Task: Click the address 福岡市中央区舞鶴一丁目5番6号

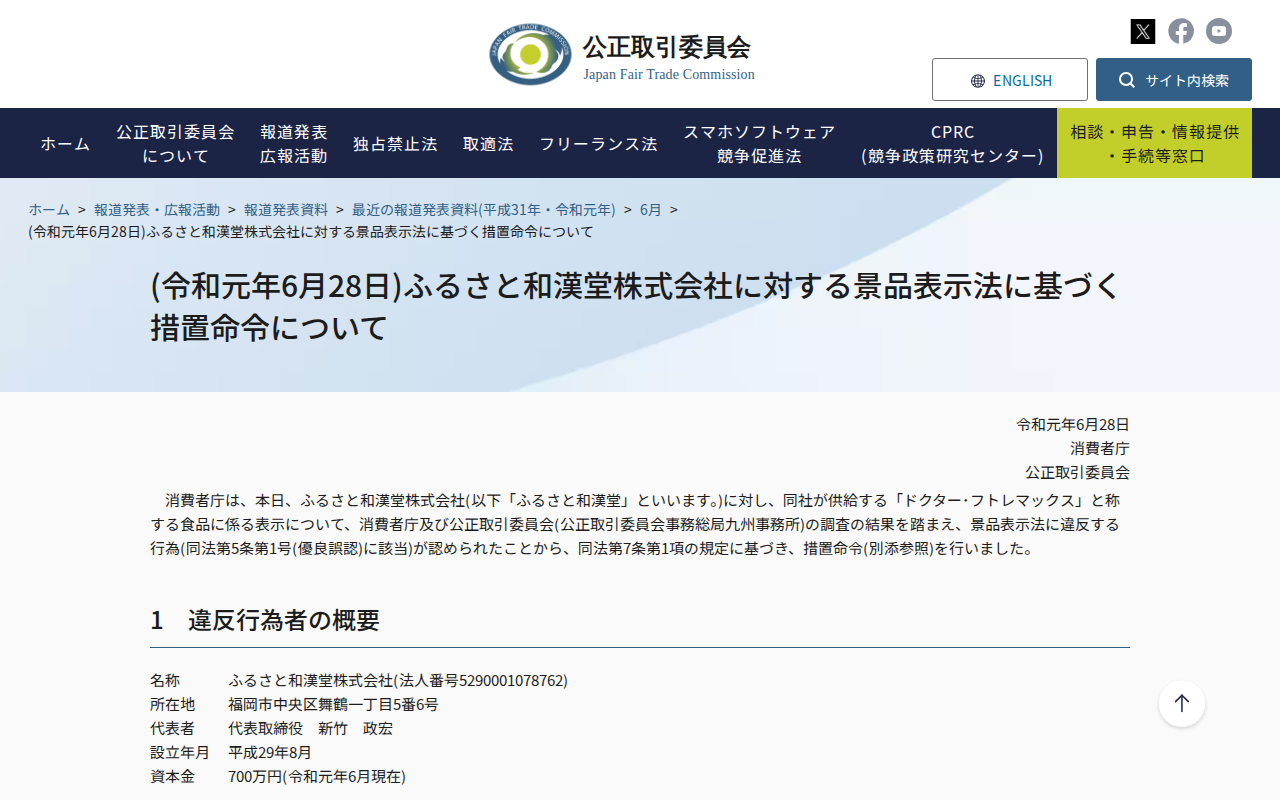Action: click(333, 705)
